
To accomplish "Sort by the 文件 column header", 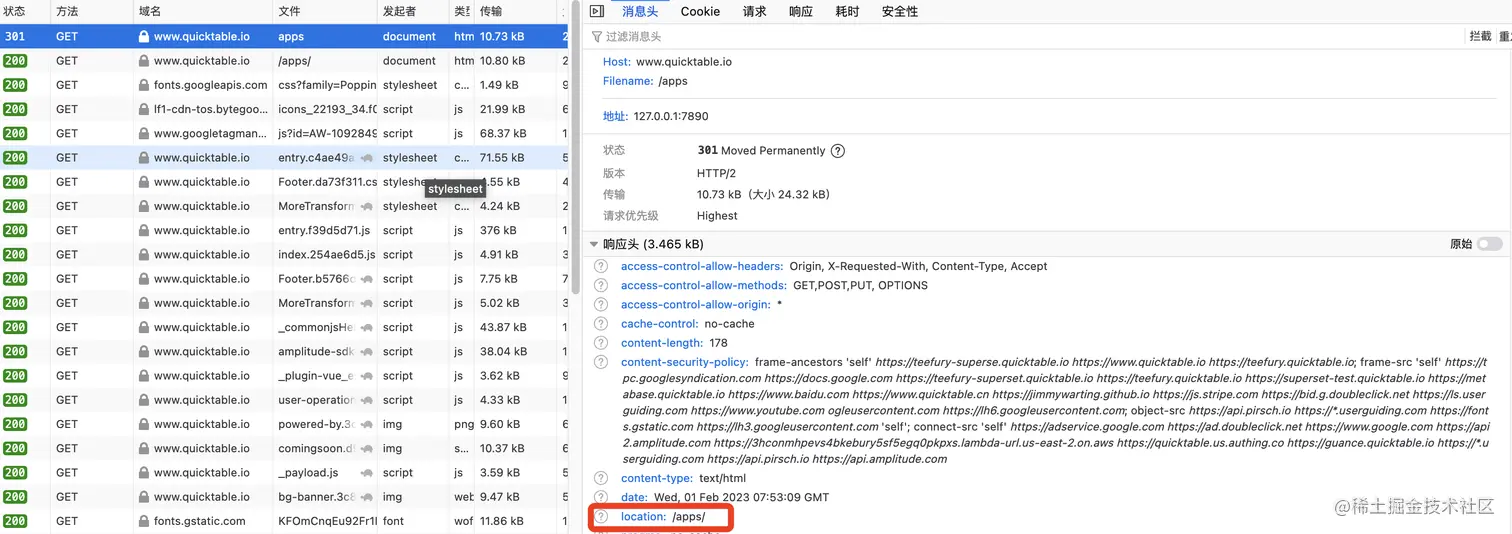I will 325,11.
